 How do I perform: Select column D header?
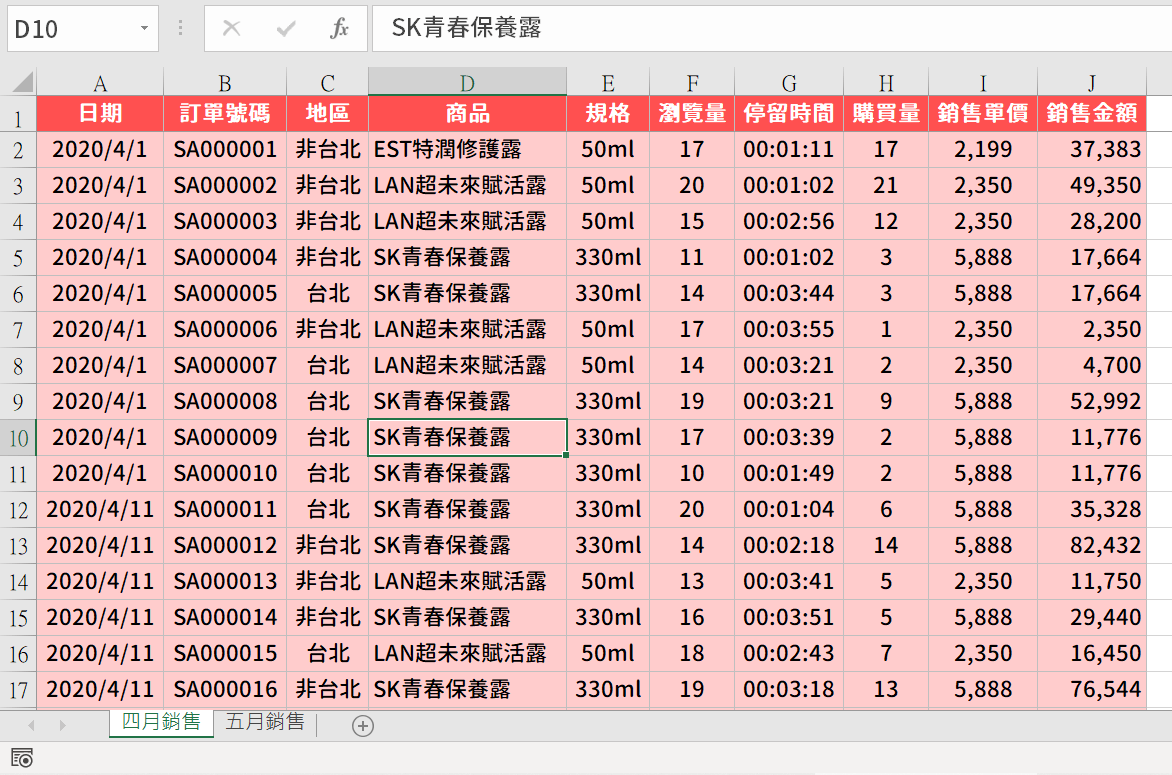click(x=467, y=82)
